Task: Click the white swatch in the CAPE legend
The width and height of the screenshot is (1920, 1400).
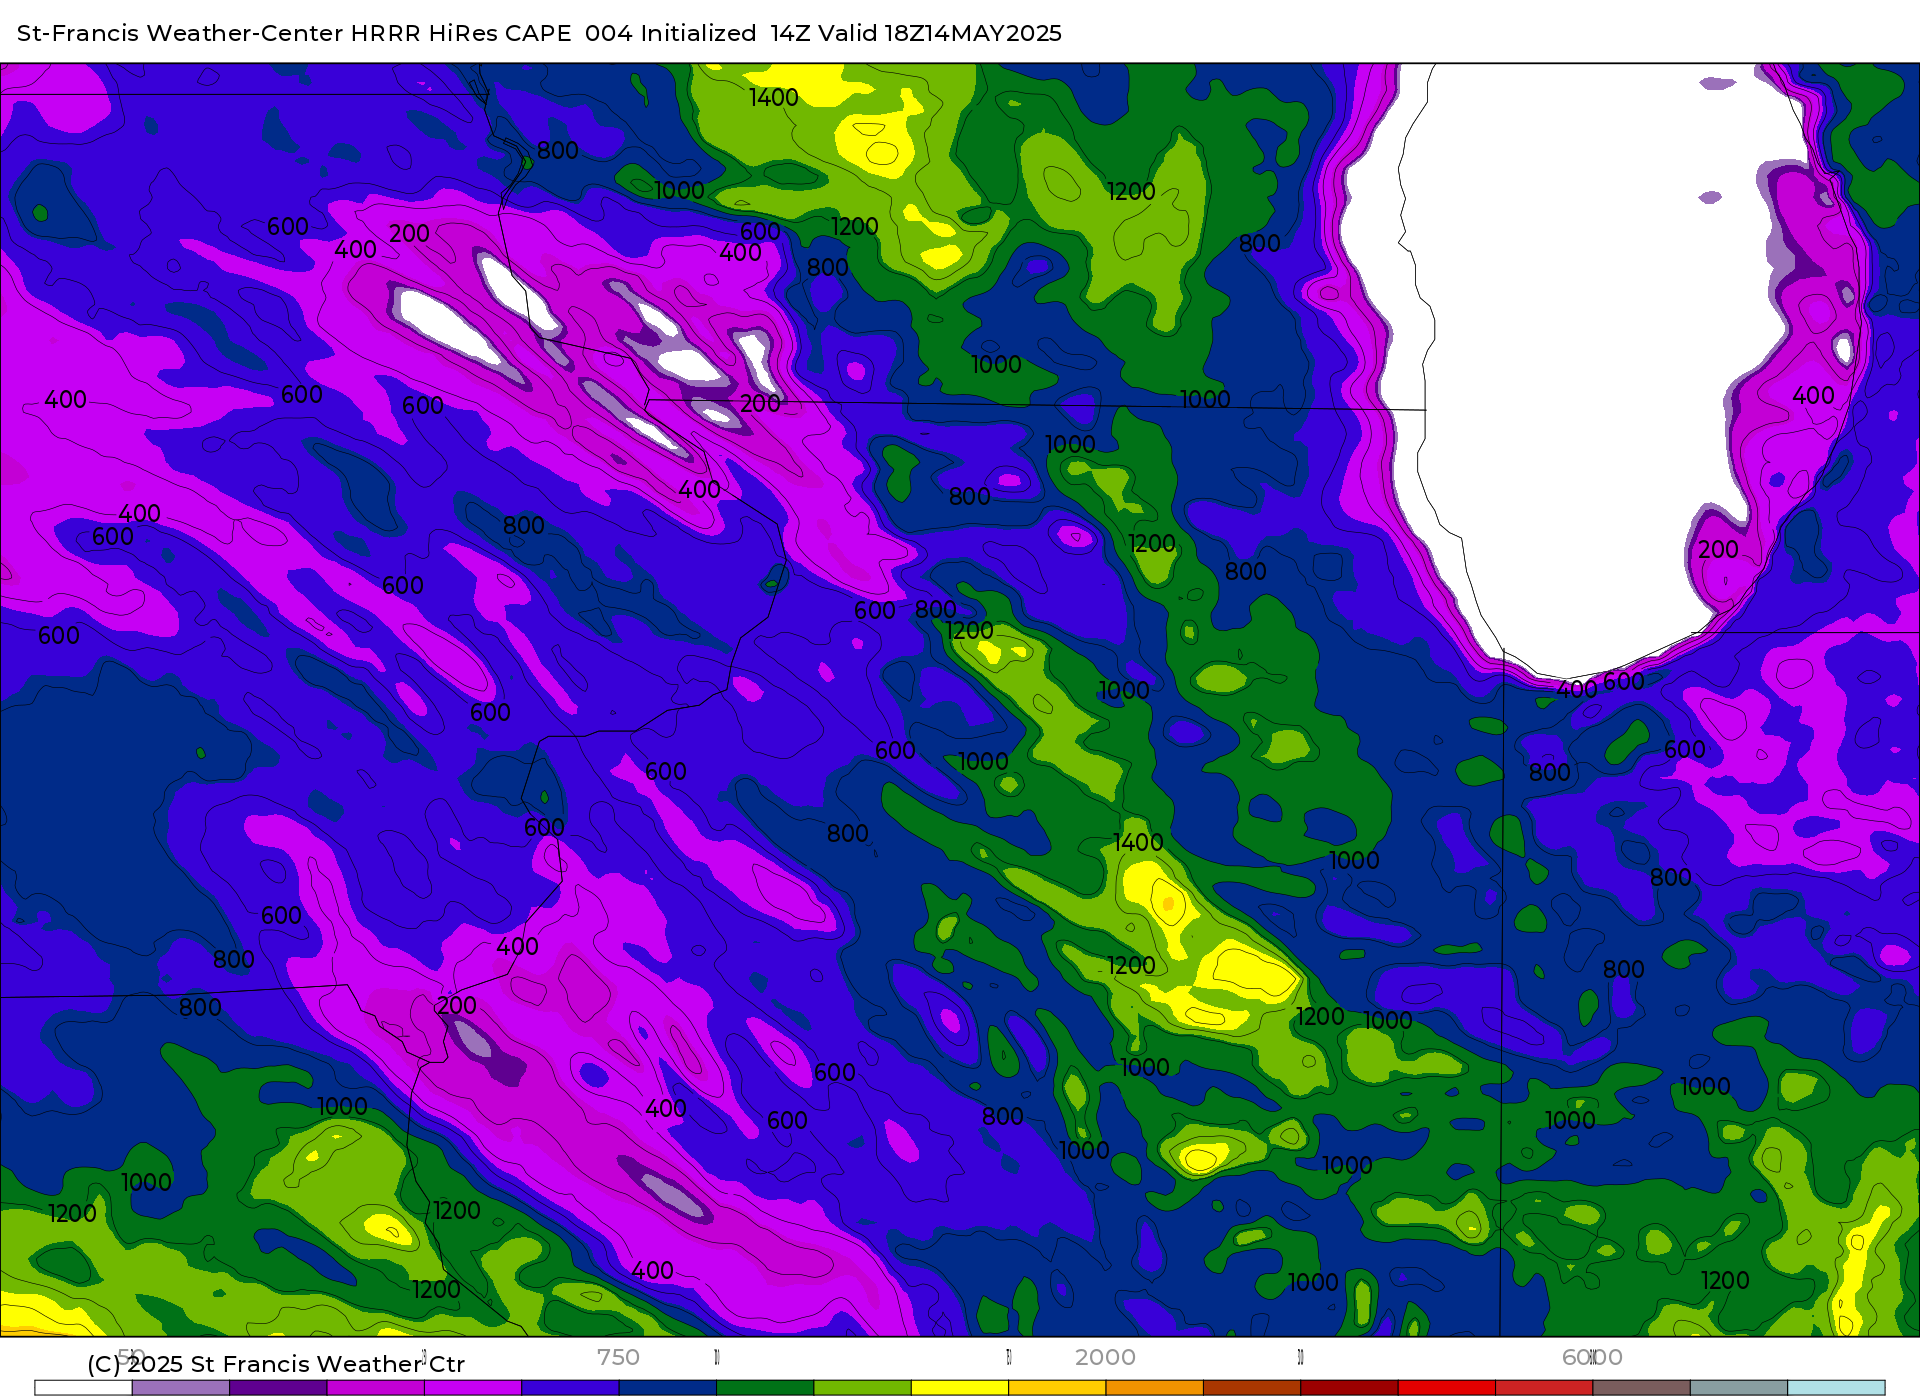Action: pyautogui.click(x=83, y=1388)
